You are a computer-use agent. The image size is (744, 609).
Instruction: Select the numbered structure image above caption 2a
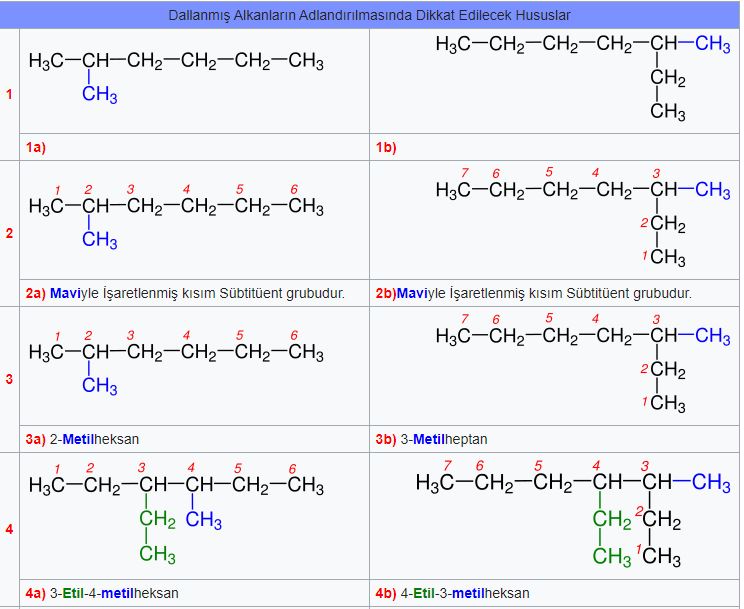click(x=176, y=214)
